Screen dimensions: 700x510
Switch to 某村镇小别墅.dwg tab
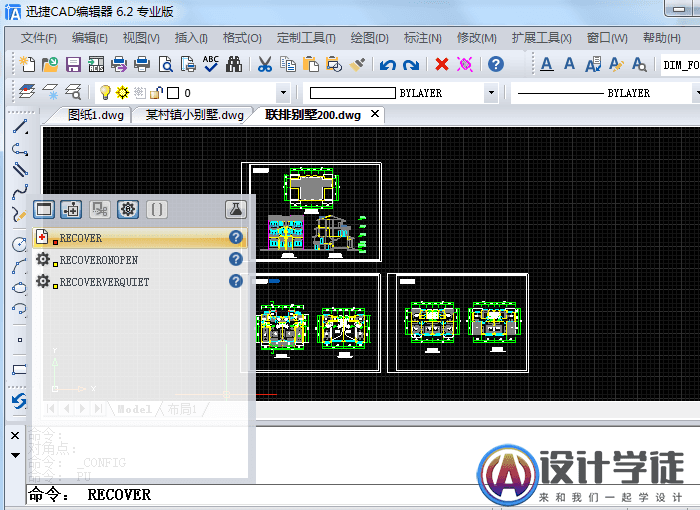point(195,115)
